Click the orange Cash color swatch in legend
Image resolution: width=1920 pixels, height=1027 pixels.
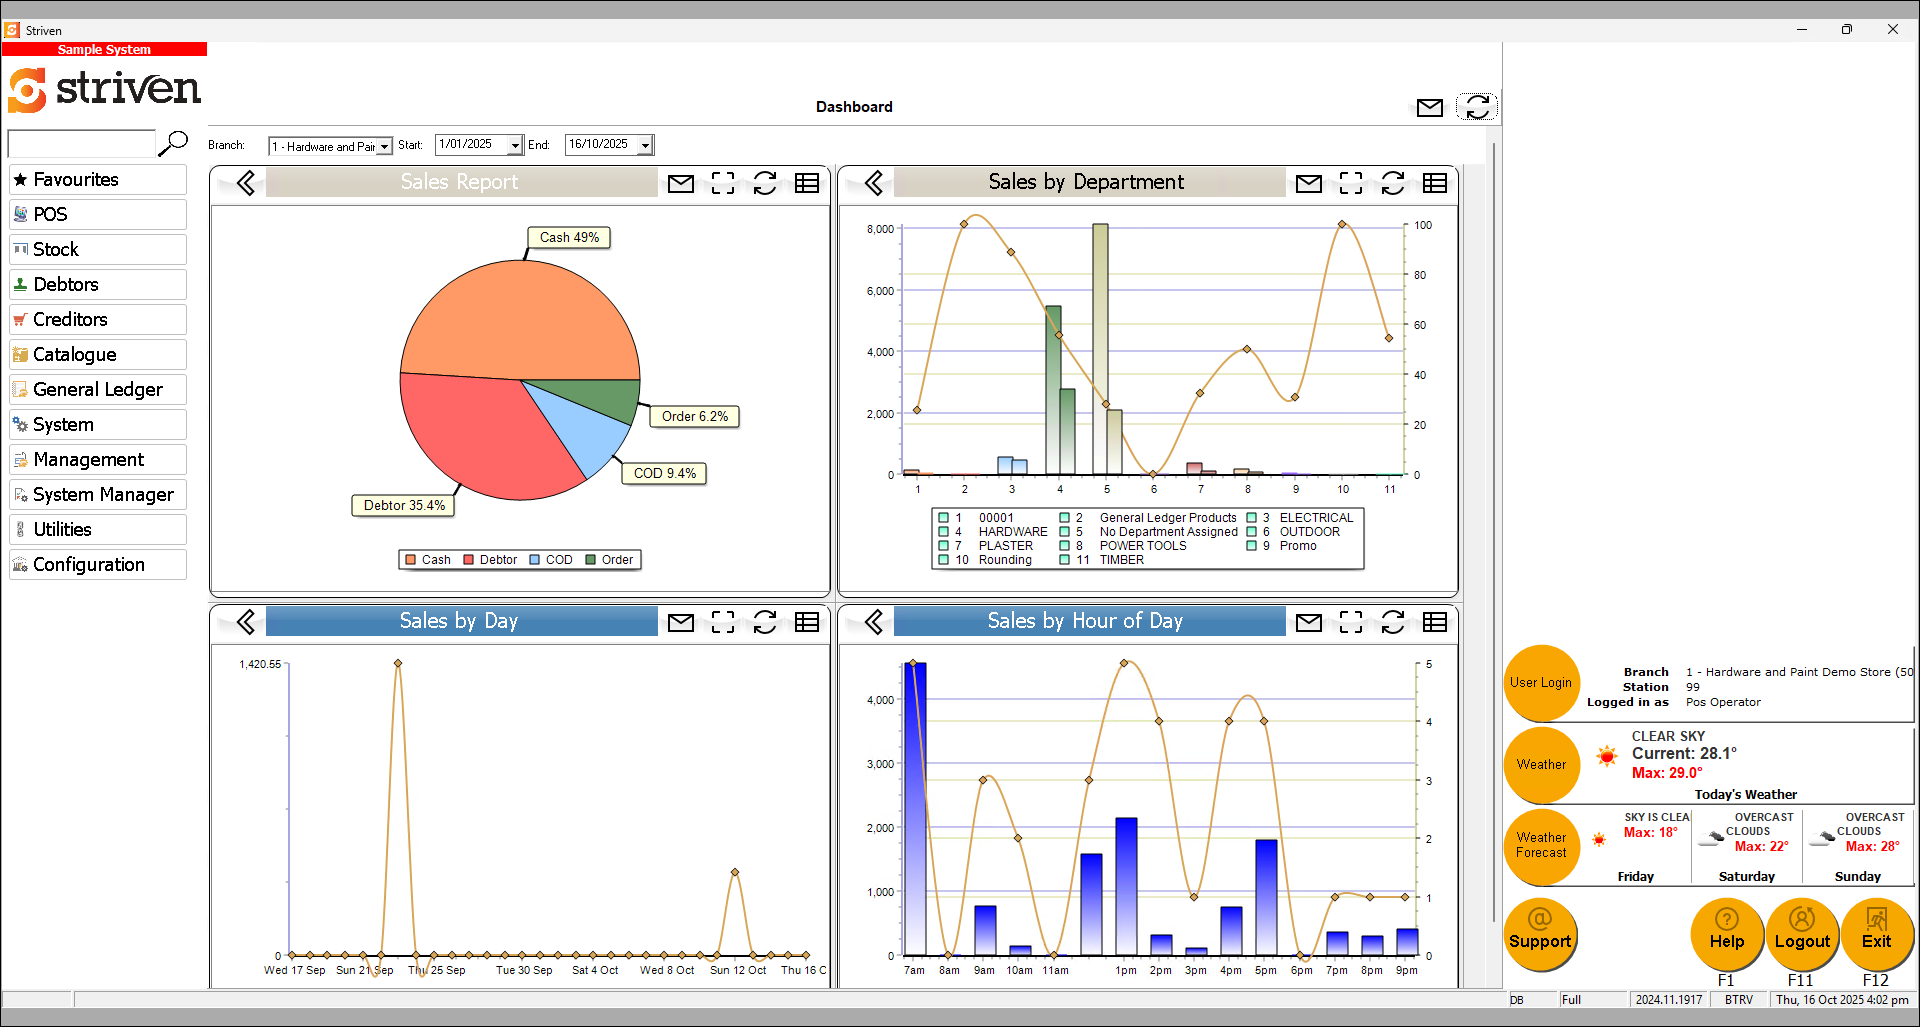tap(410, 560)
